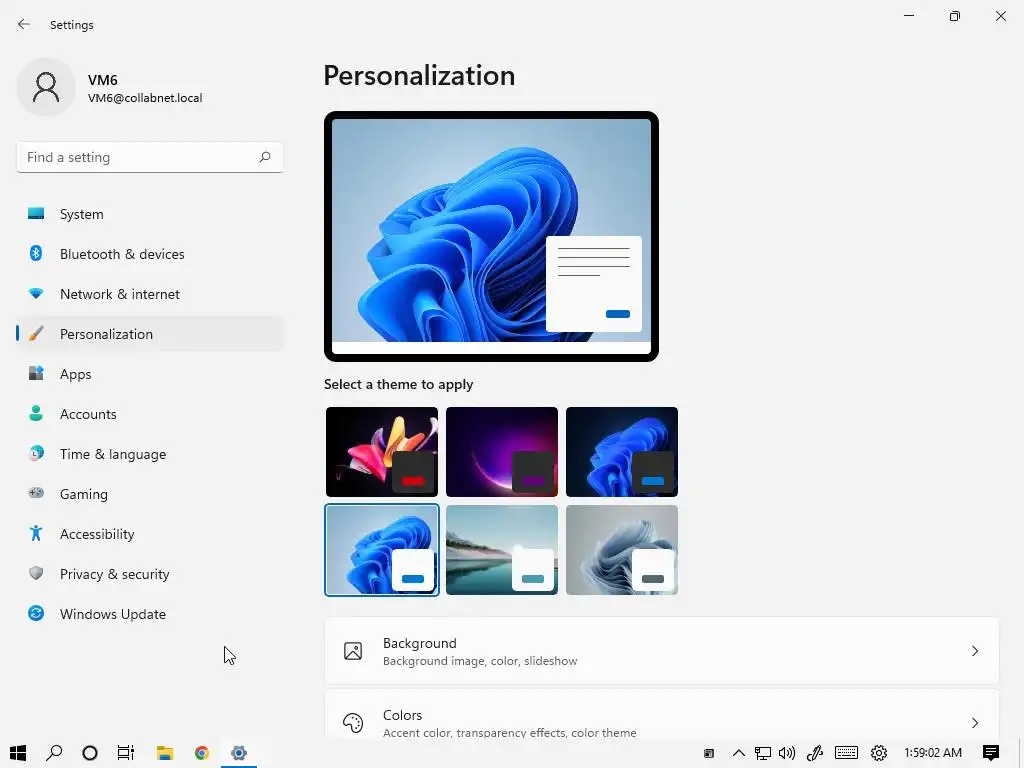Click the Network wifi icon in sidebar

36,294
